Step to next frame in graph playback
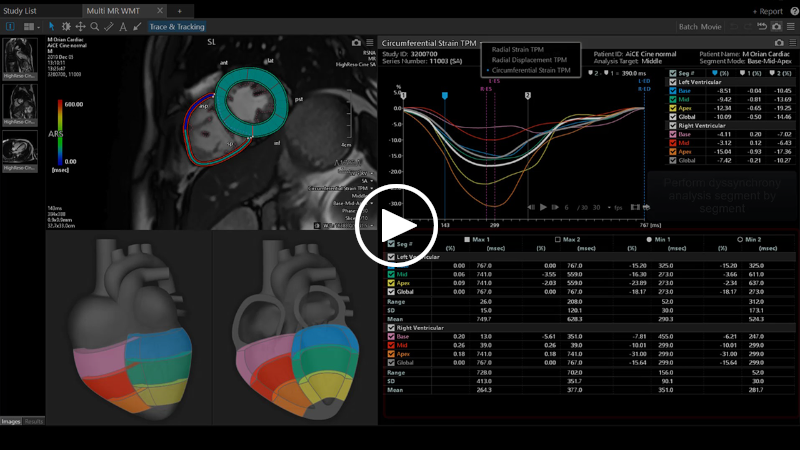The height and width of the screenshot is (450, 800). (x=555, y=207)
